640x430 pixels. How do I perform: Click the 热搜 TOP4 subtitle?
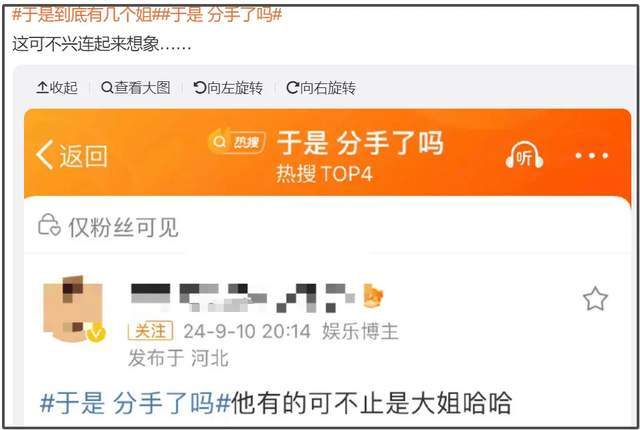(x=324, y=174)
